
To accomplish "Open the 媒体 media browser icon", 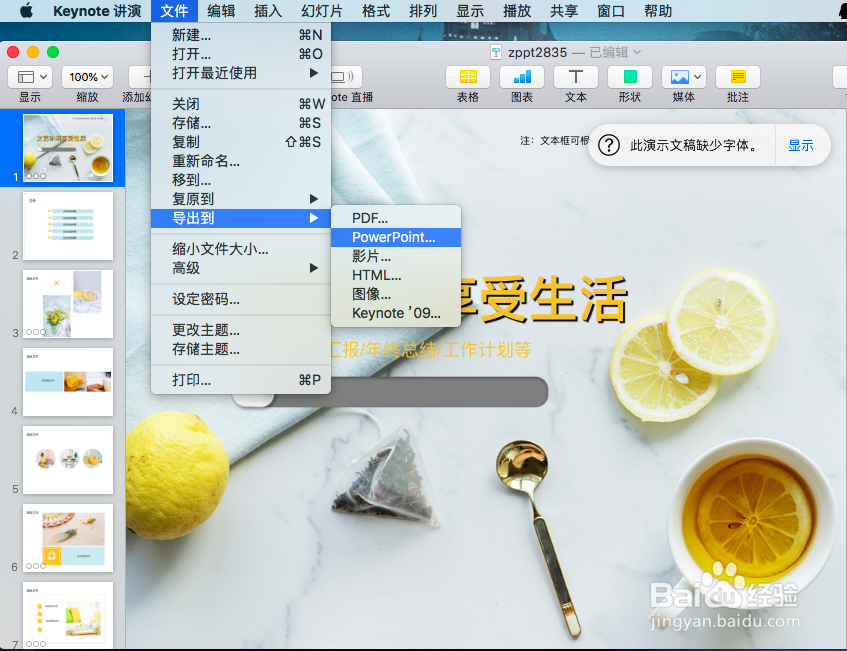I will tap(678, 77).
